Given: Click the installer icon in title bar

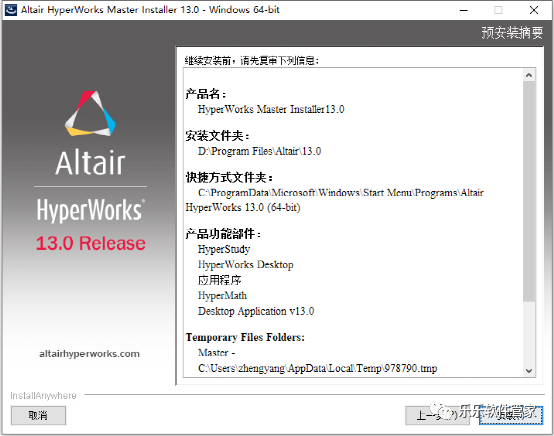Looking at the screenshot, I should (11, 10).
